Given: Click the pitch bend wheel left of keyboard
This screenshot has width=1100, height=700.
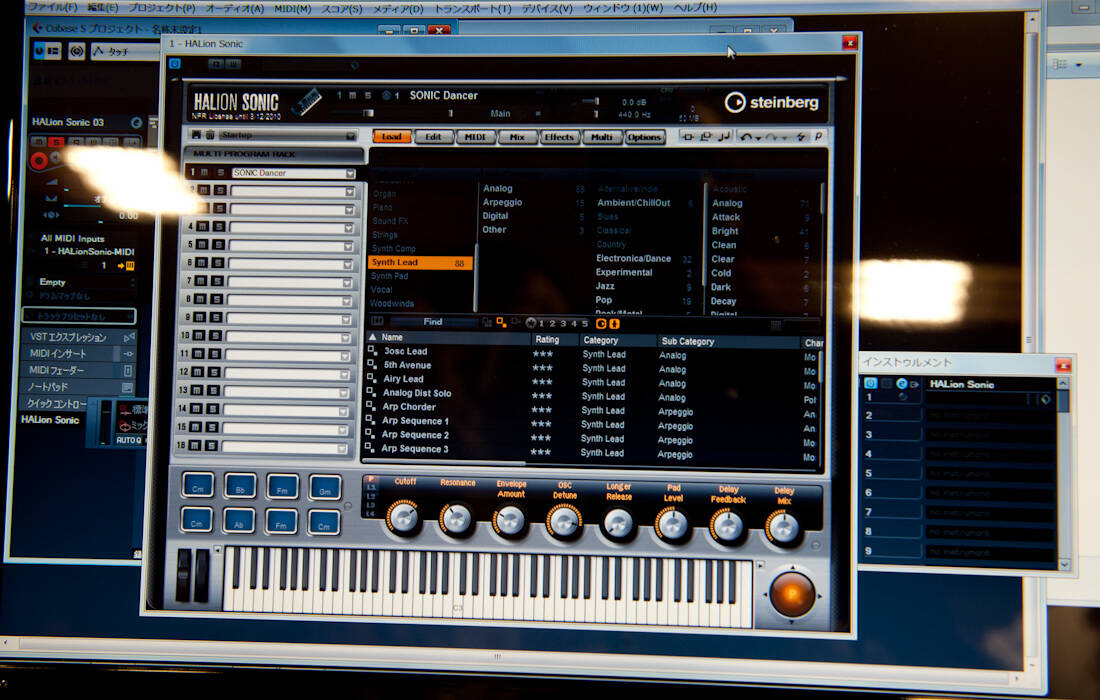Looking at the screenshot, I should click(x=183, y=575).
